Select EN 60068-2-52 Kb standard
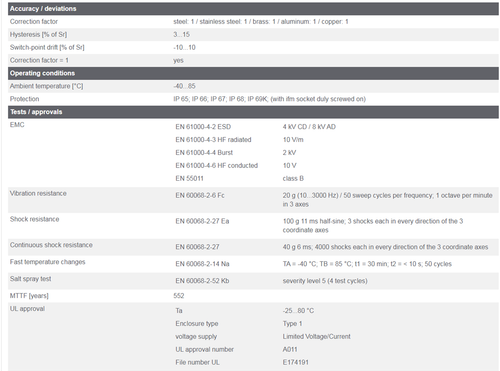 [x=202, y=281]
